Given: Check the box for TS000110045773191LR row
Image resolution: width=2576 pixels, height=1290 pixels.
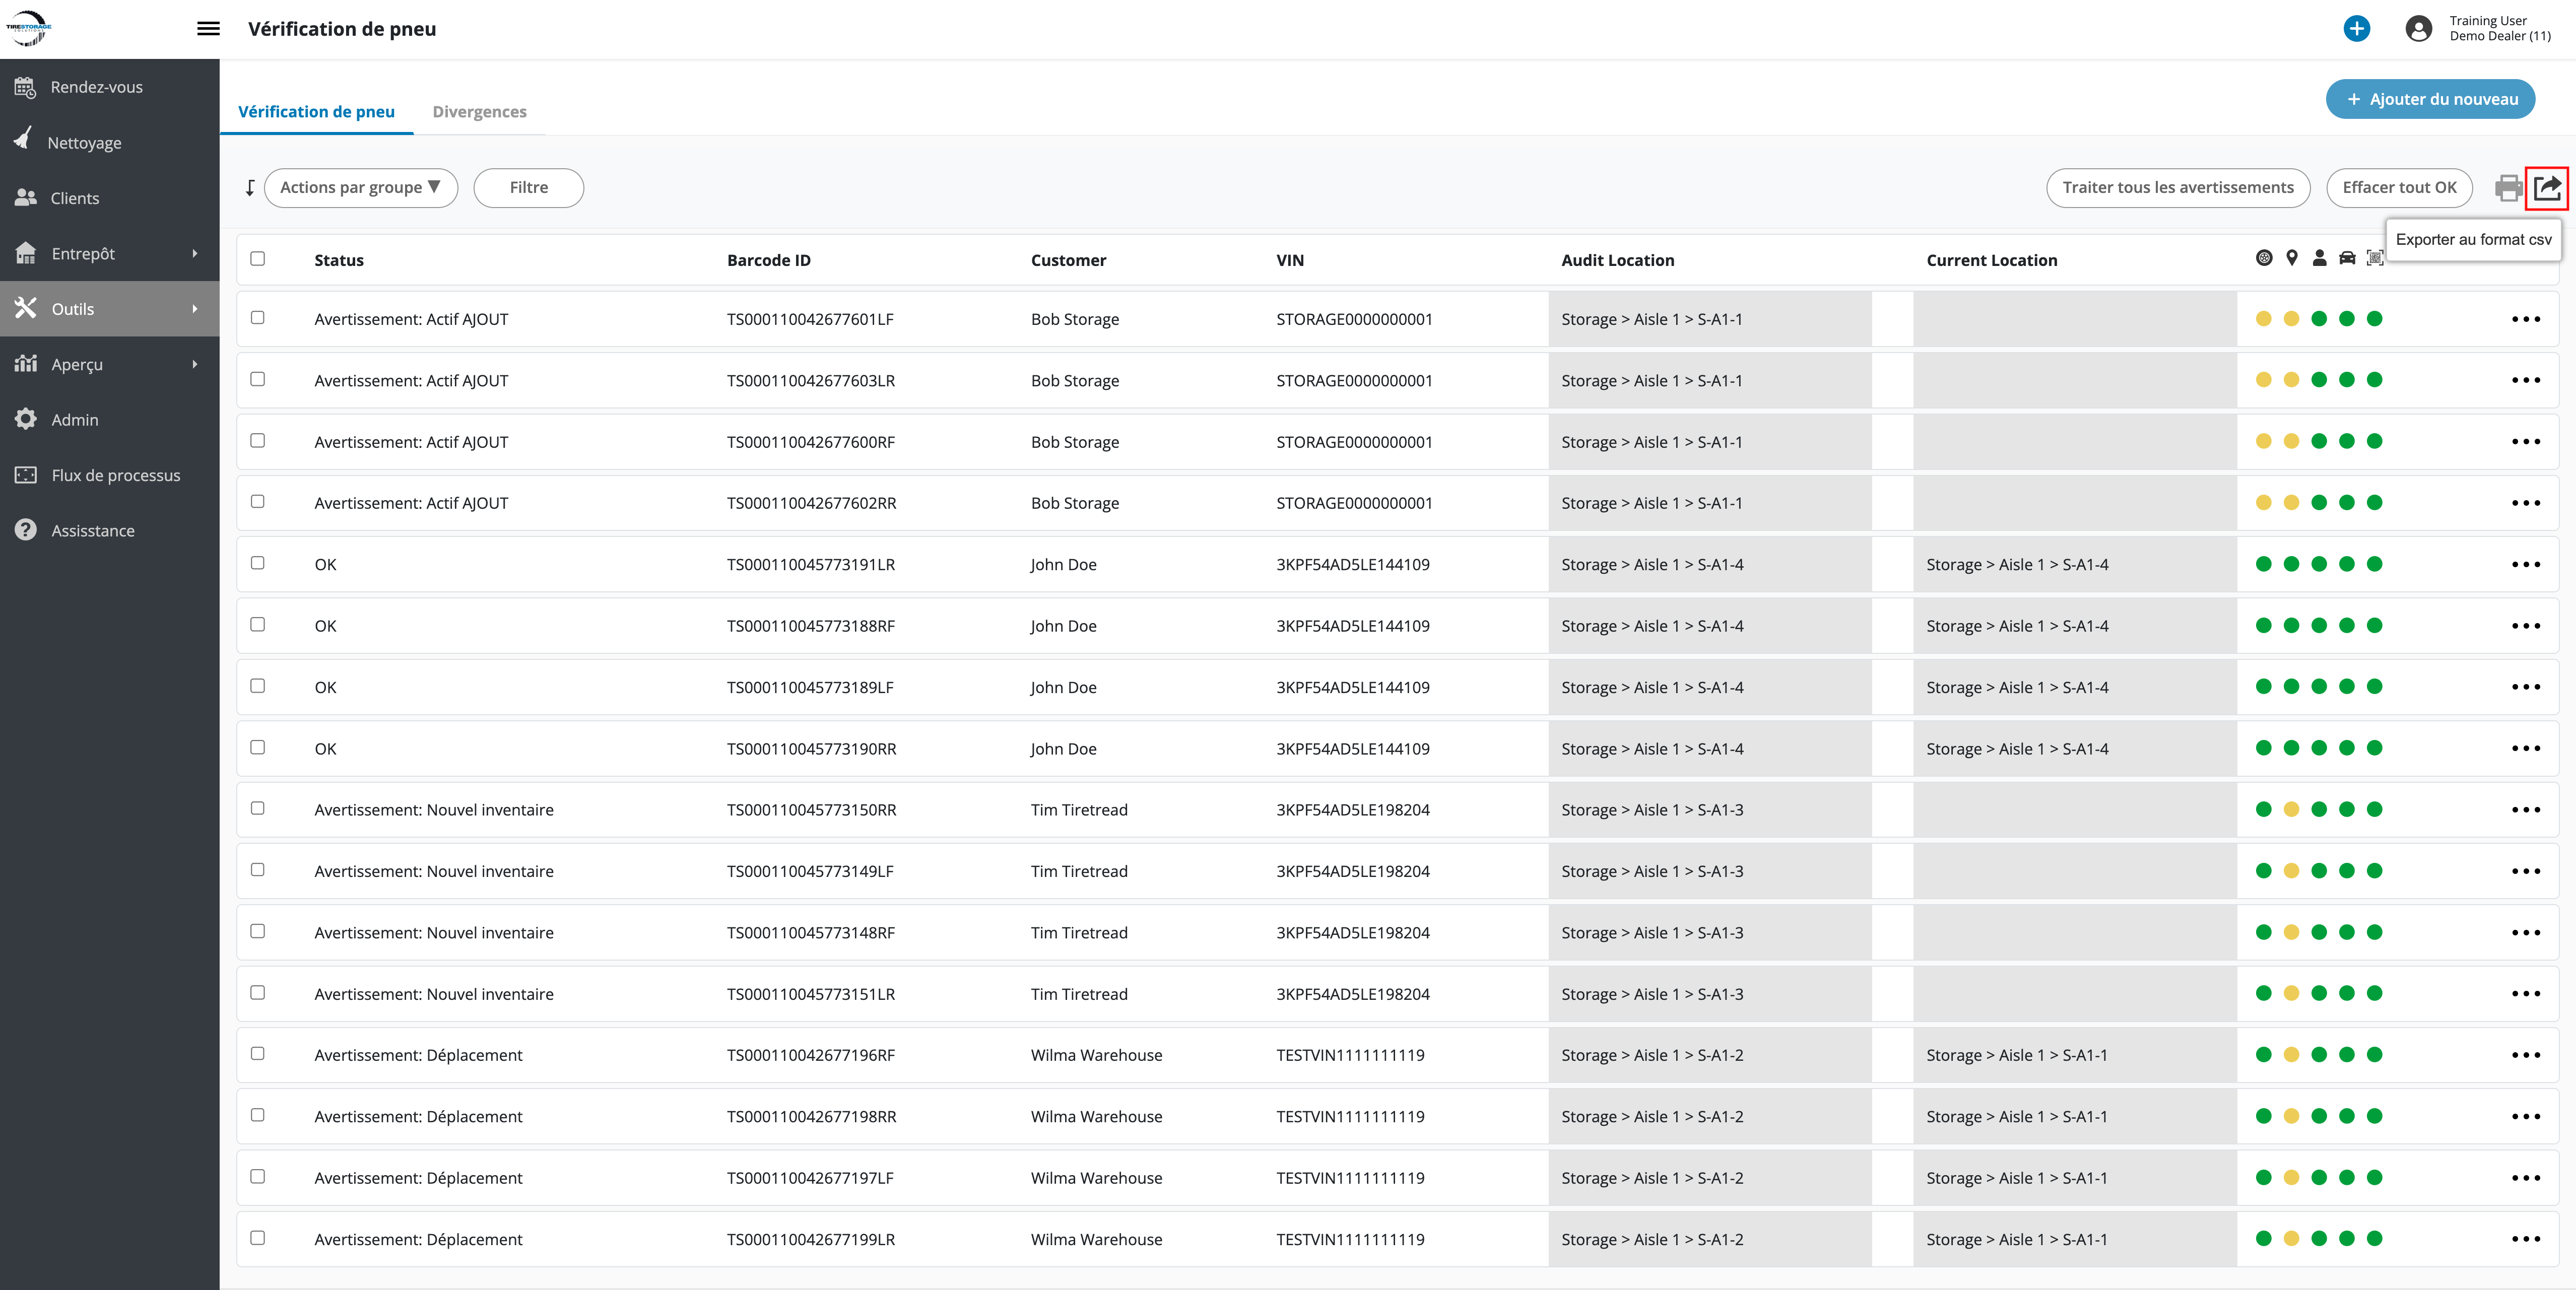Looking at the screenshot, I should click(x=258, y=563).
